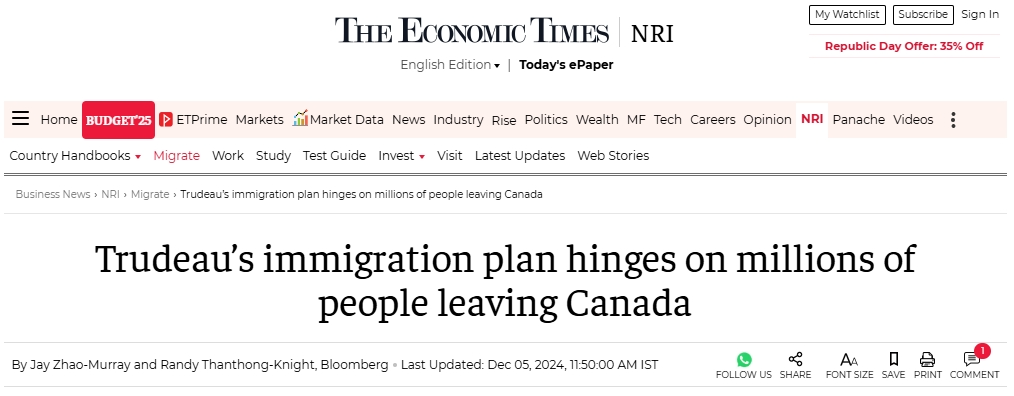
Task: Open the Share icon
Action: 795,359
